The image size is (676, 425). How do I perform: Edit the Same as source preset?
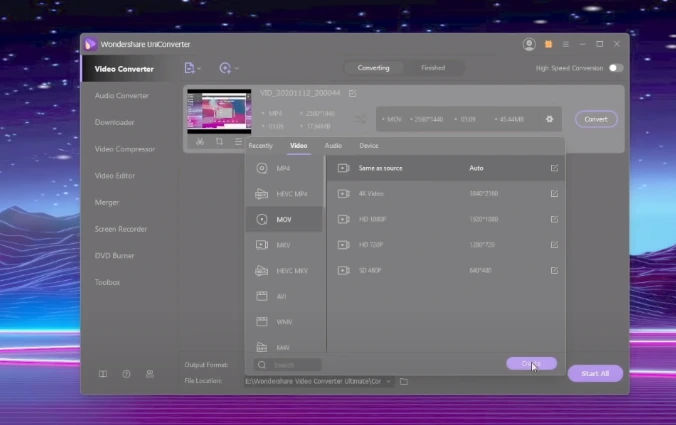(x=554, y=168)
